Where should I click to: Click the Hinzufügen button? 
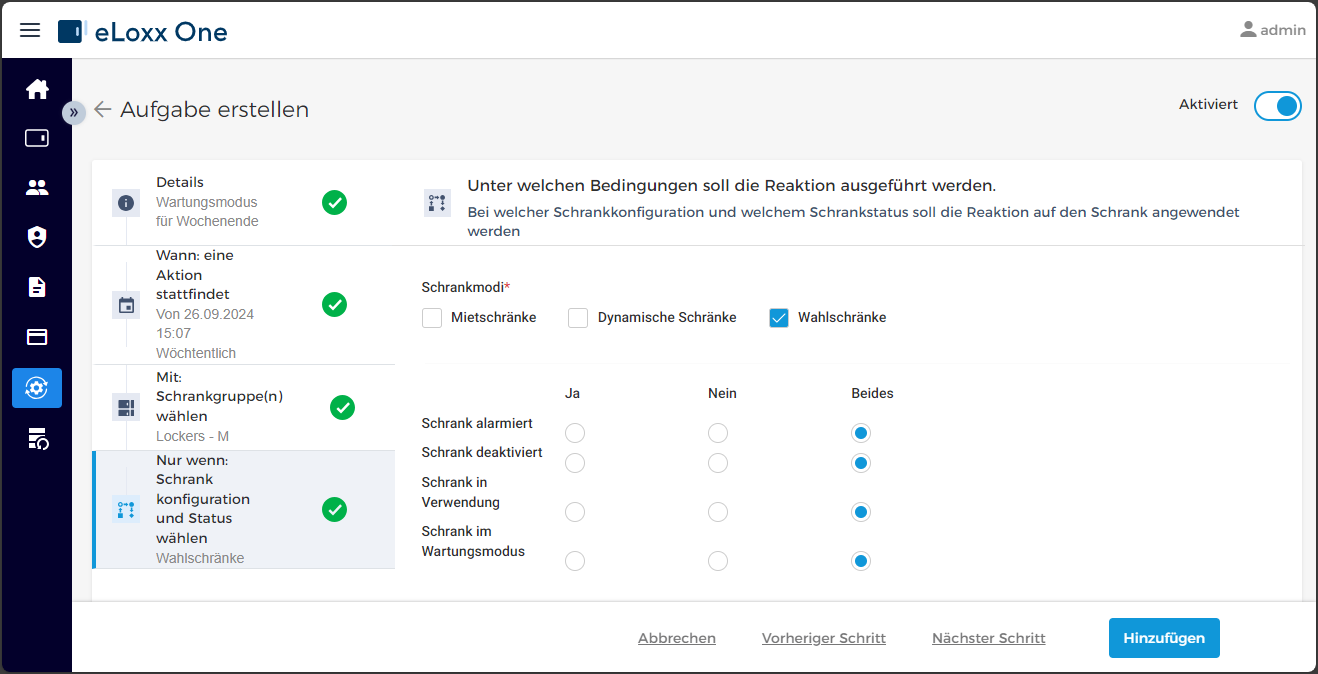point(1164,638)
